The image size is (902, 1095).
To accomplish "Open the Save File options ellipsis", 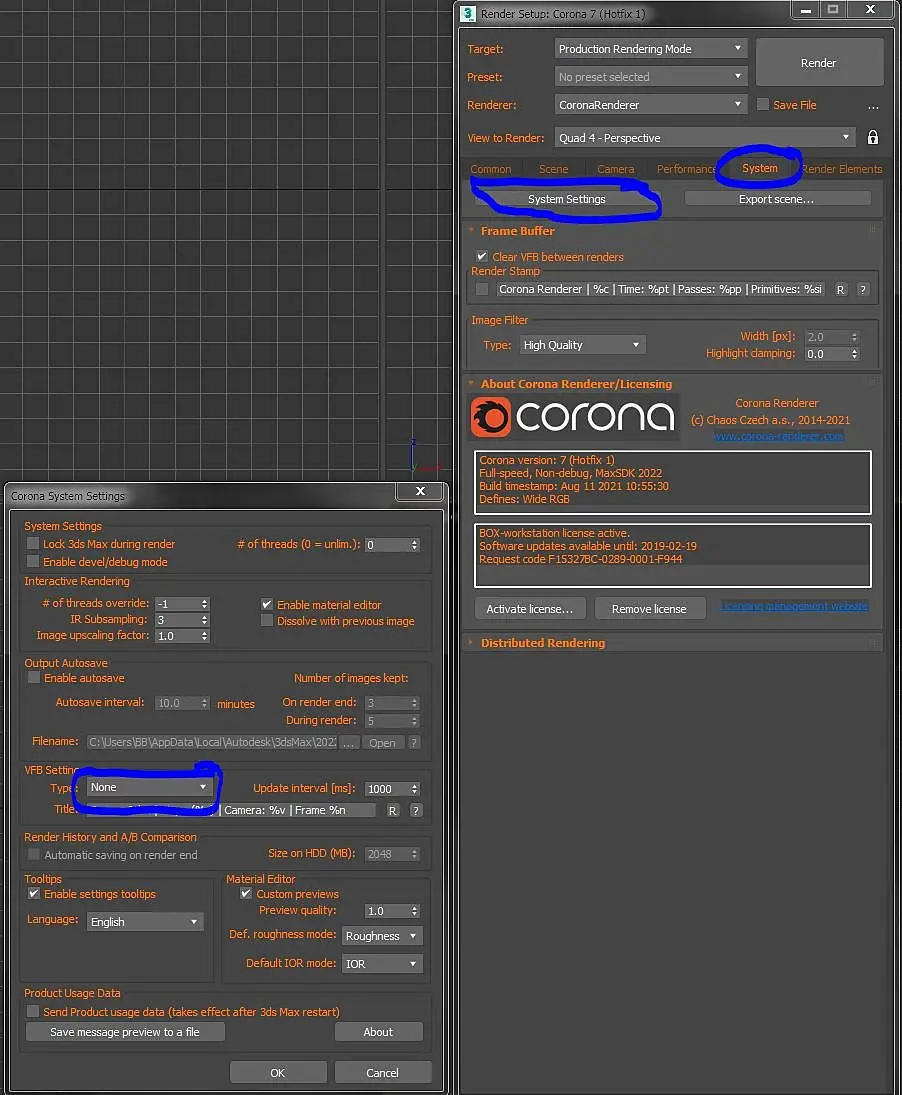I will pyautogui.click(x=873, y=106).
